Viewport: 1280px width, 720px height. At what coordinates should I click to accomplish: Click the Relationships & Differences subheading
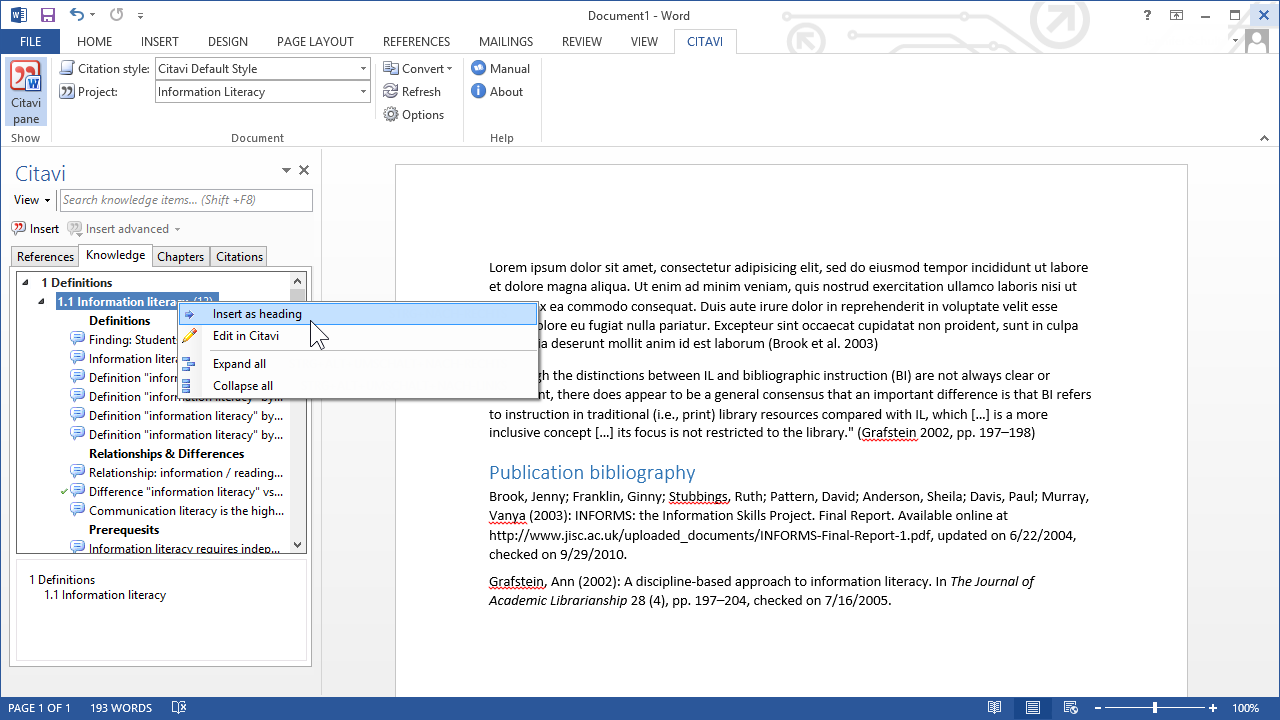coord(166,454)
